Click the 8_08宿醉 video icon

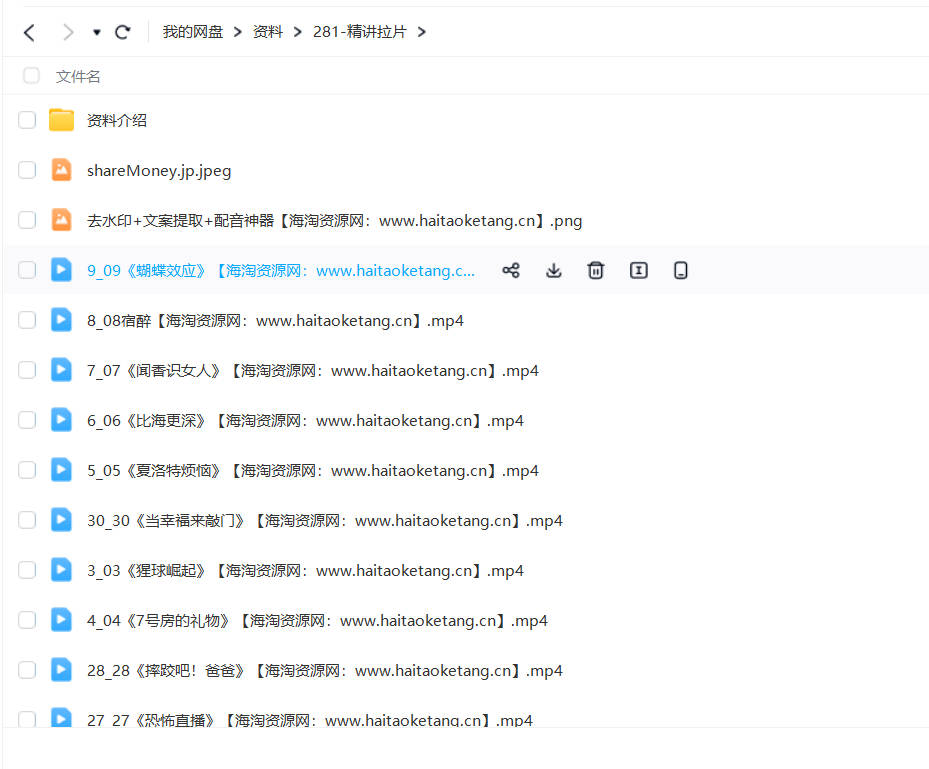point(61,320)
